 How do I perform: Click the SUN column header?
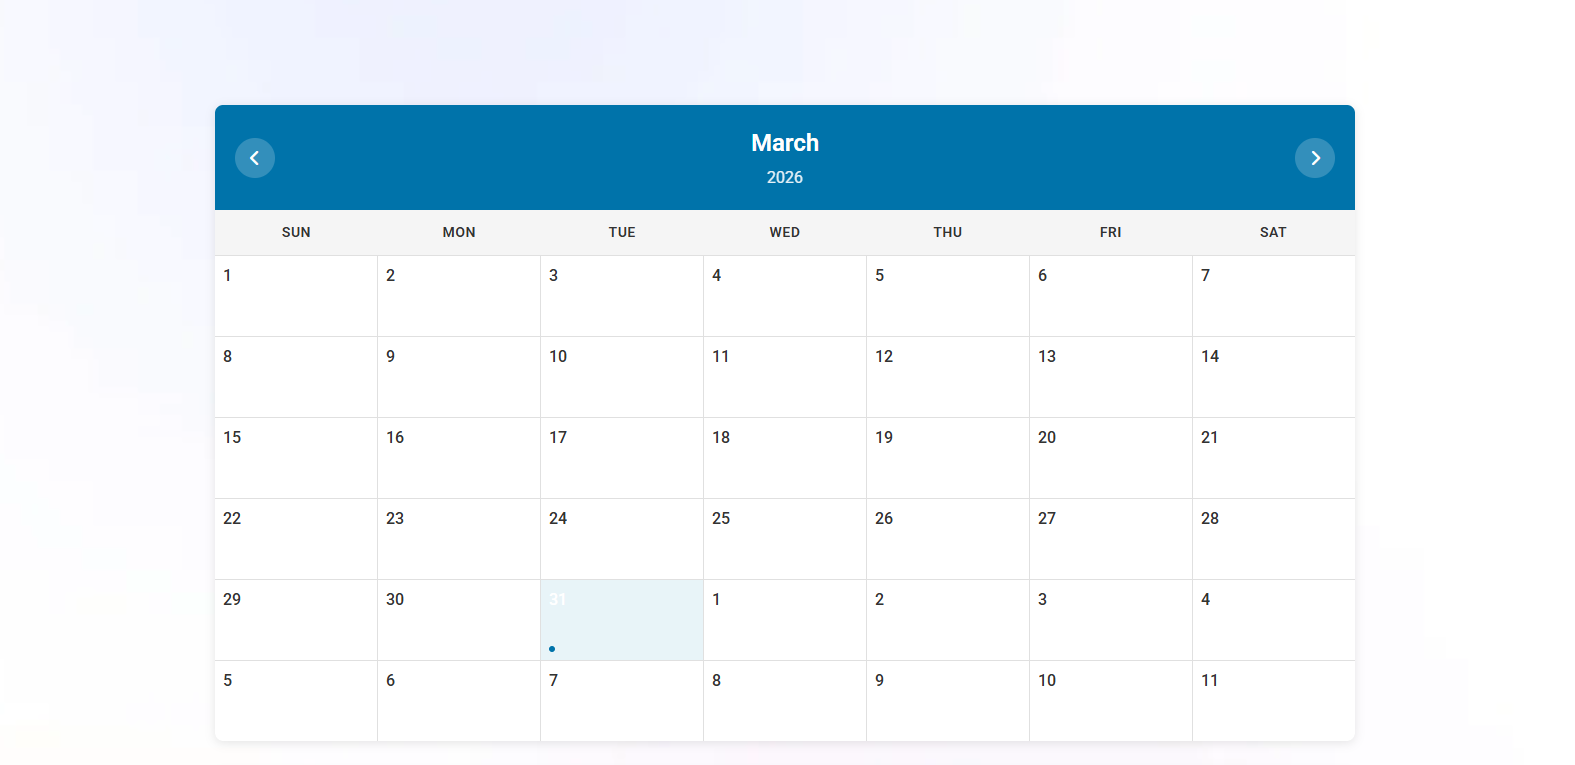click(x=296, y=232)
